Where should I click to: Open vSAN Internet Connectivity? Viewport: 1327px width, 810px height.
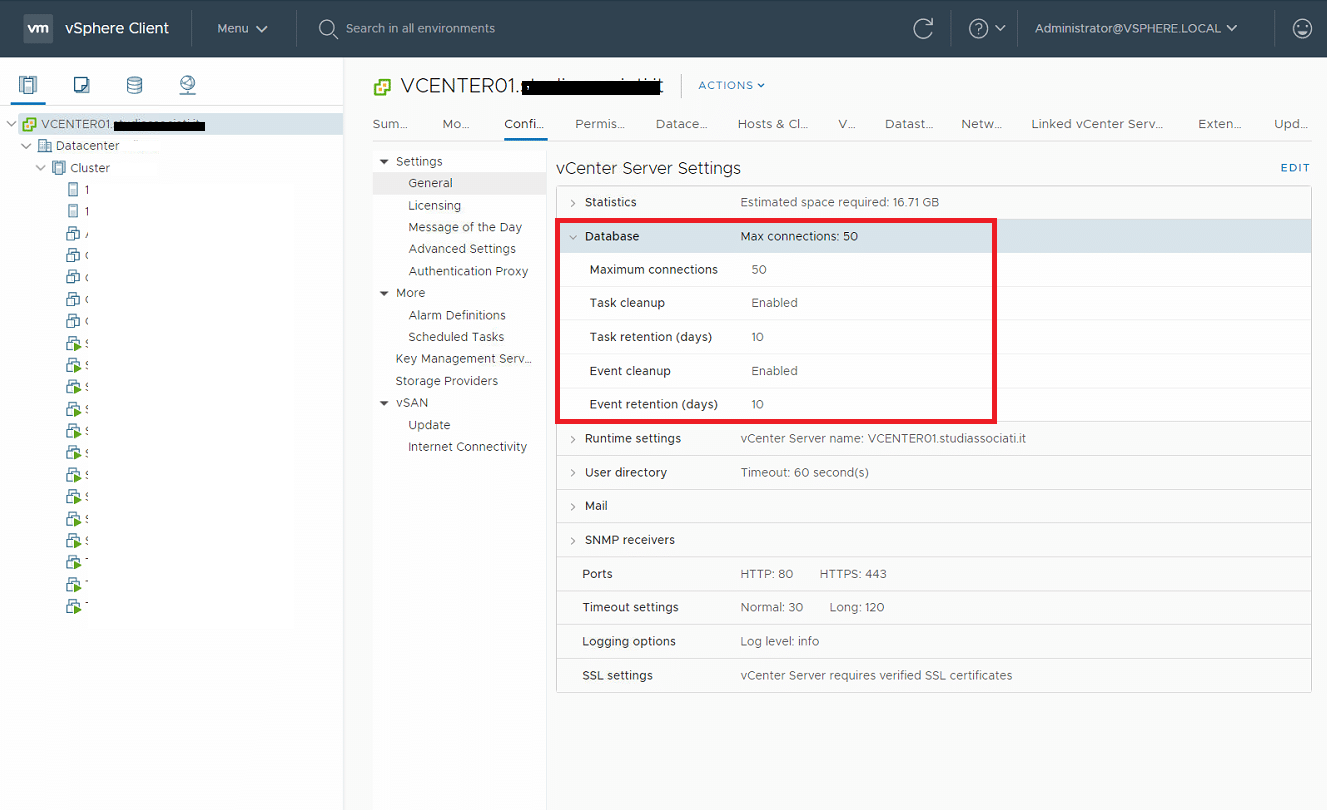[467, 447]
